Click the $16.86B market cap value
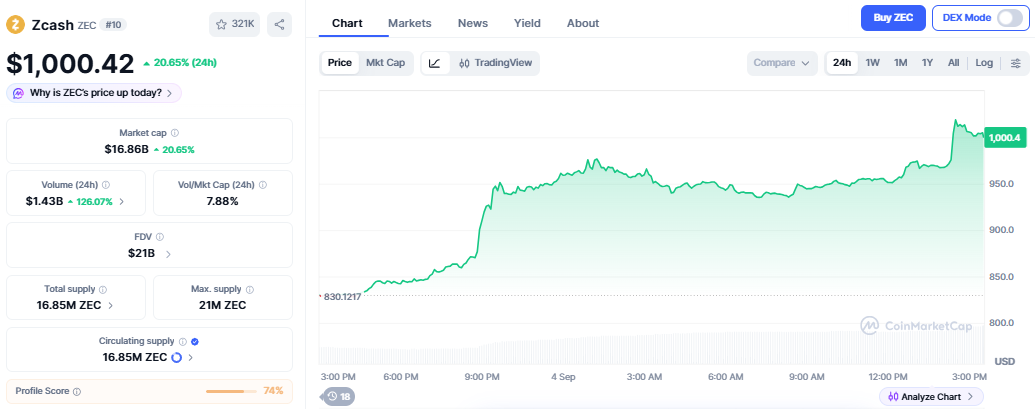Screen dimensions: 1035x409 pyautogui.click(x=126, y=150)
